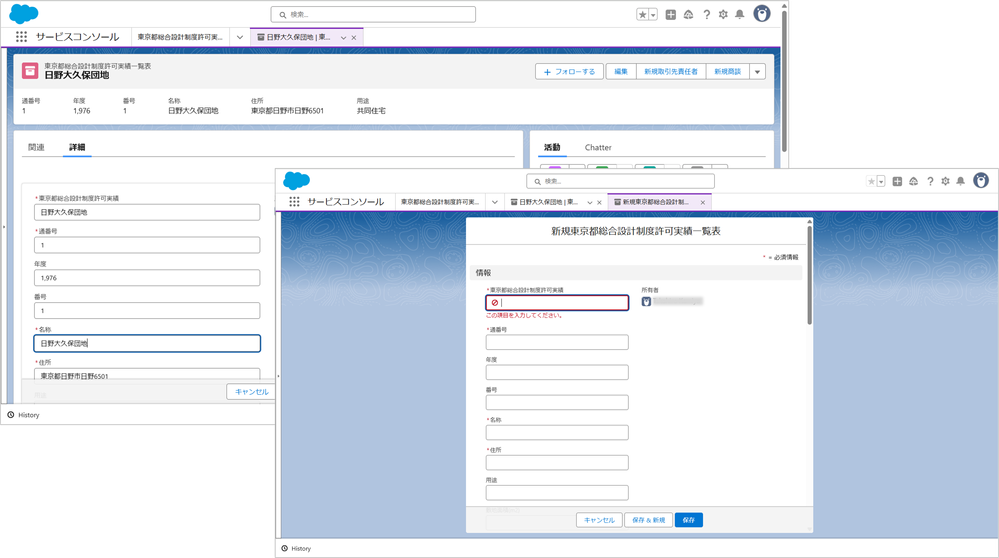Expand more actions arrow beside 新規商談
The width and height of the screenshot is (999, 558).
pos(758,71)
